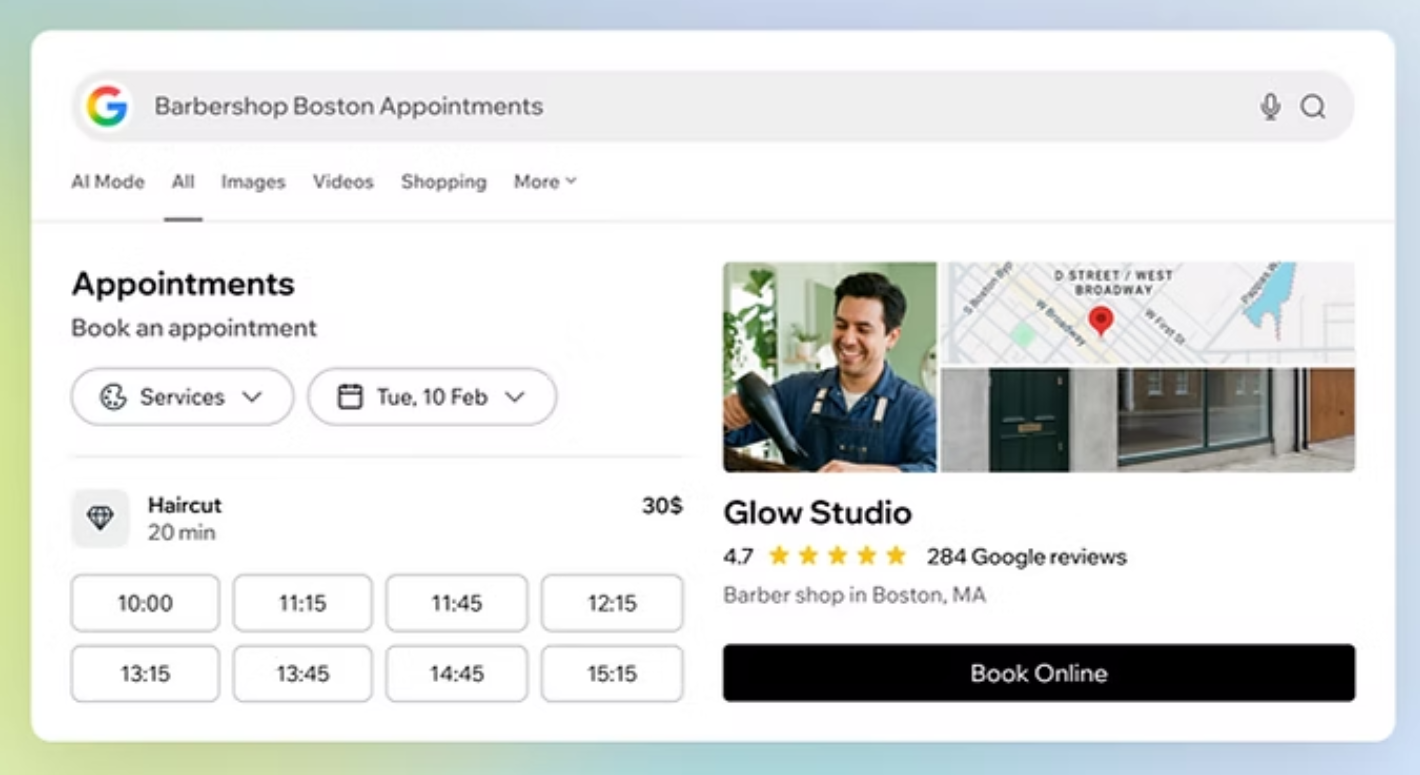Click the barber photo thumbnail
This screenshot has width=1420, height=775.
[829, 367]
